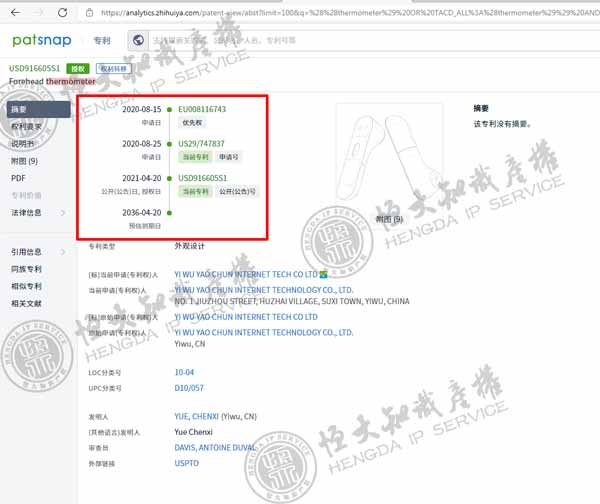Open 相关文献 in the sidebar
The image size is (600, 504).
pos(26,303)
